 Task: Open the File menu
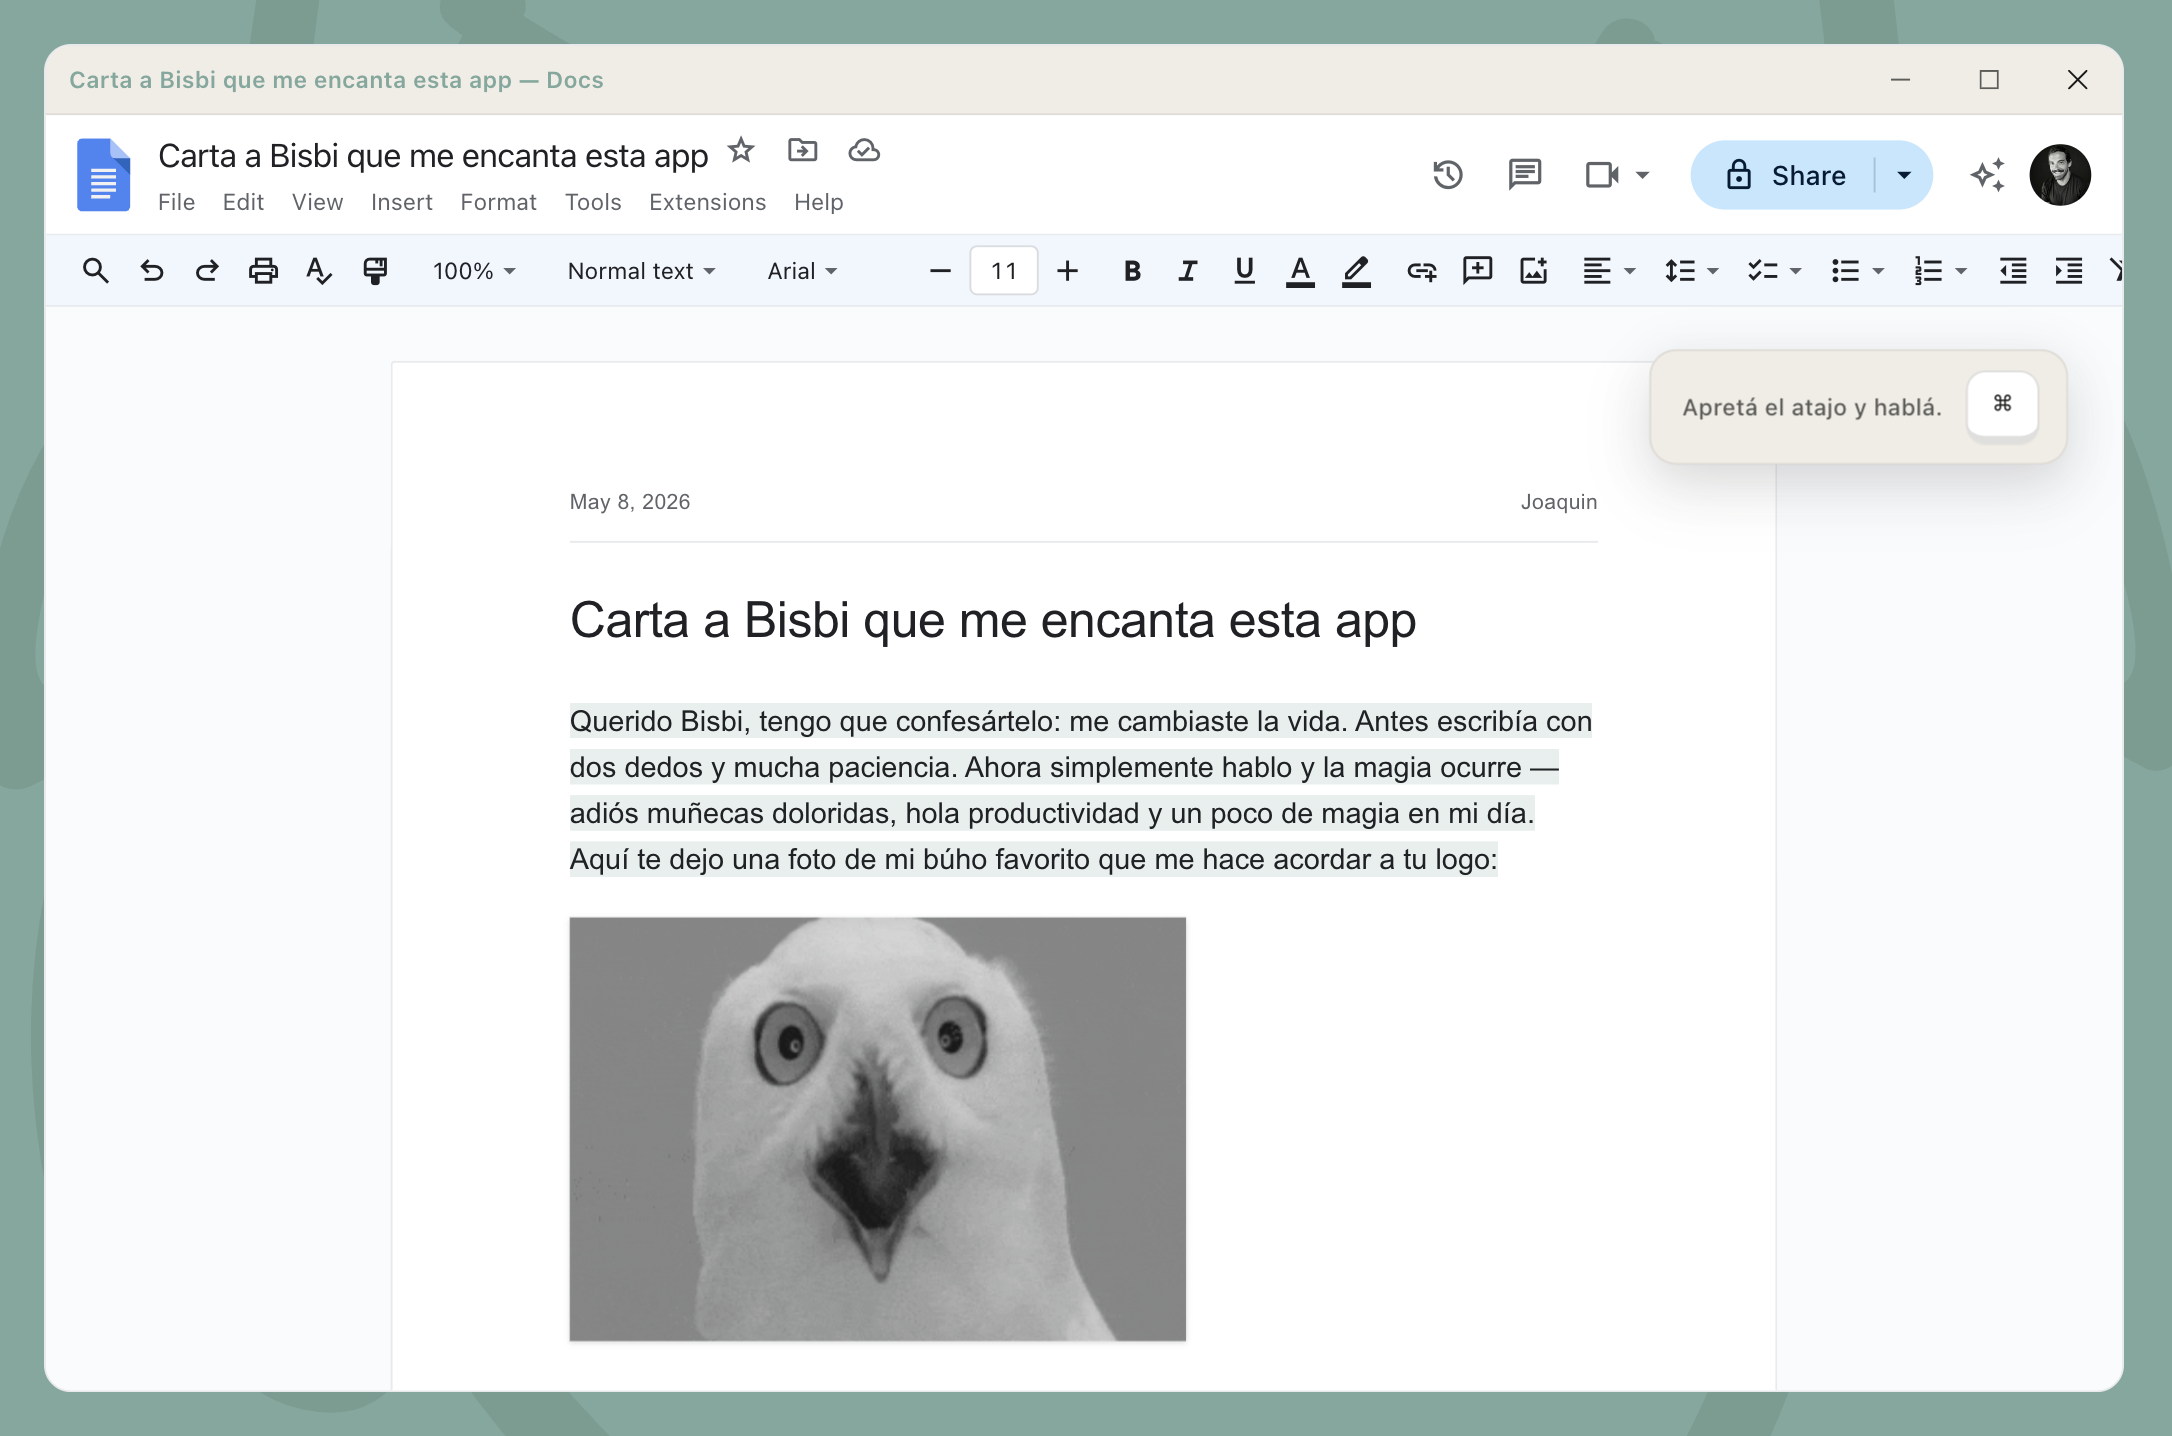(x=176, y=202)
